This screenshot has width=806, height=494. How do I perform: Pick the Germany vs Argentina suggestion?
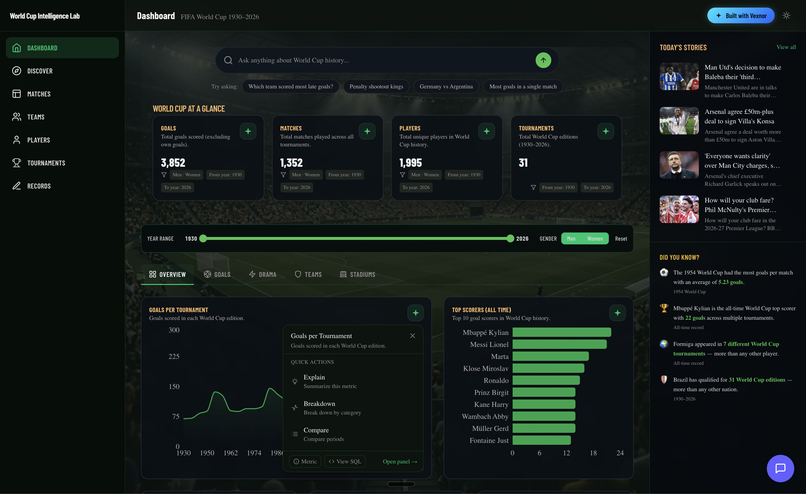tap(446, 87)
